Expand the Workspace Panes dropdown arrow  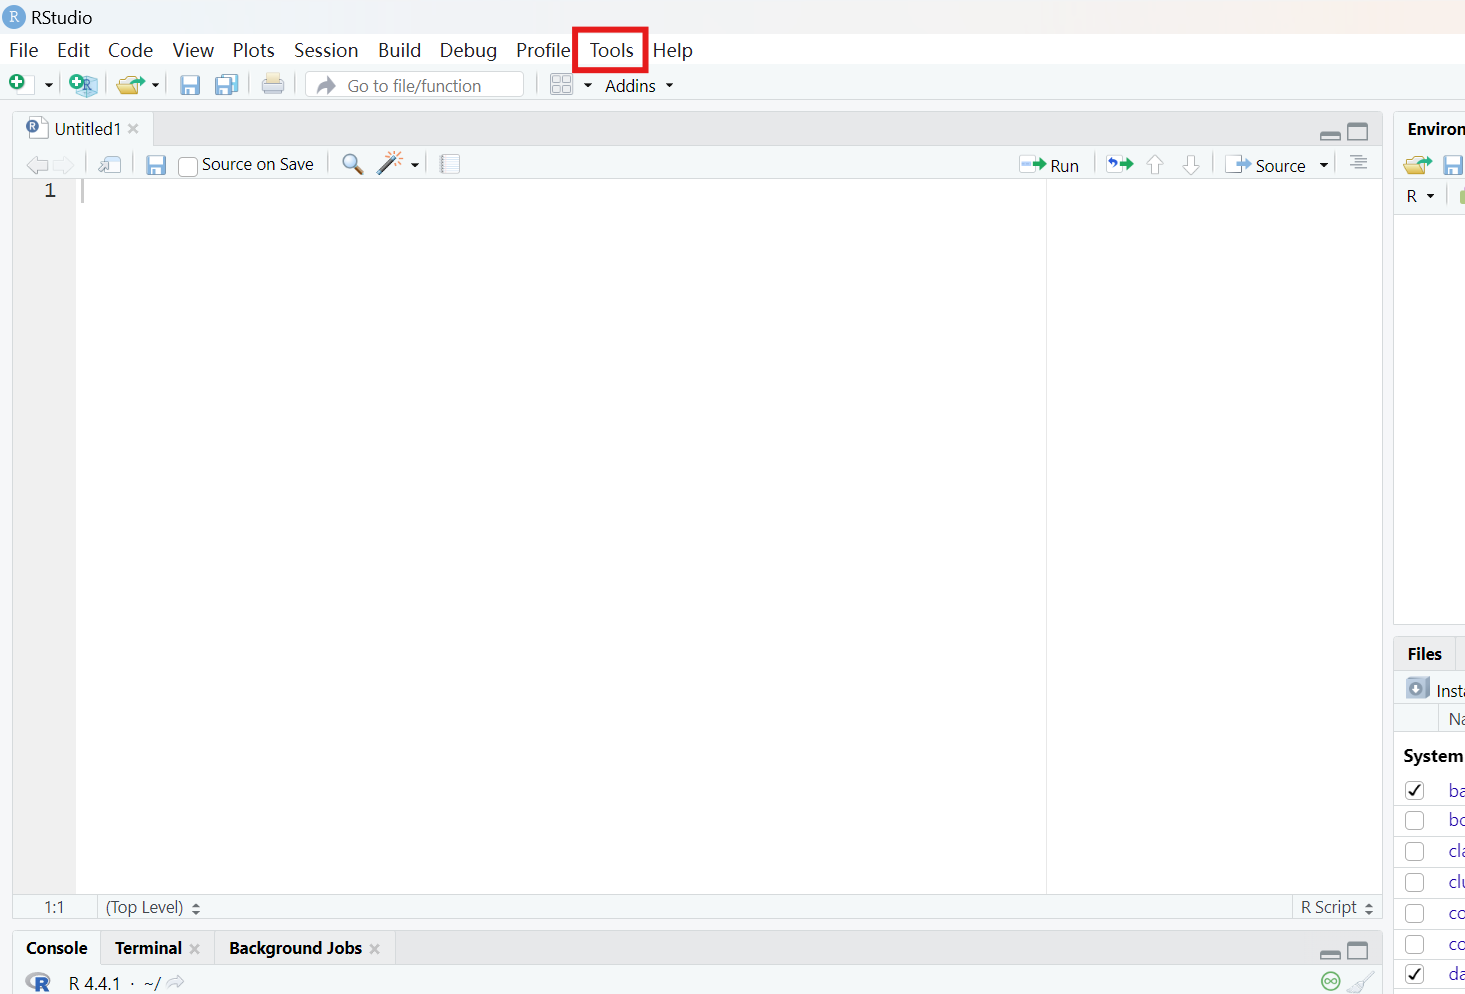588,86
